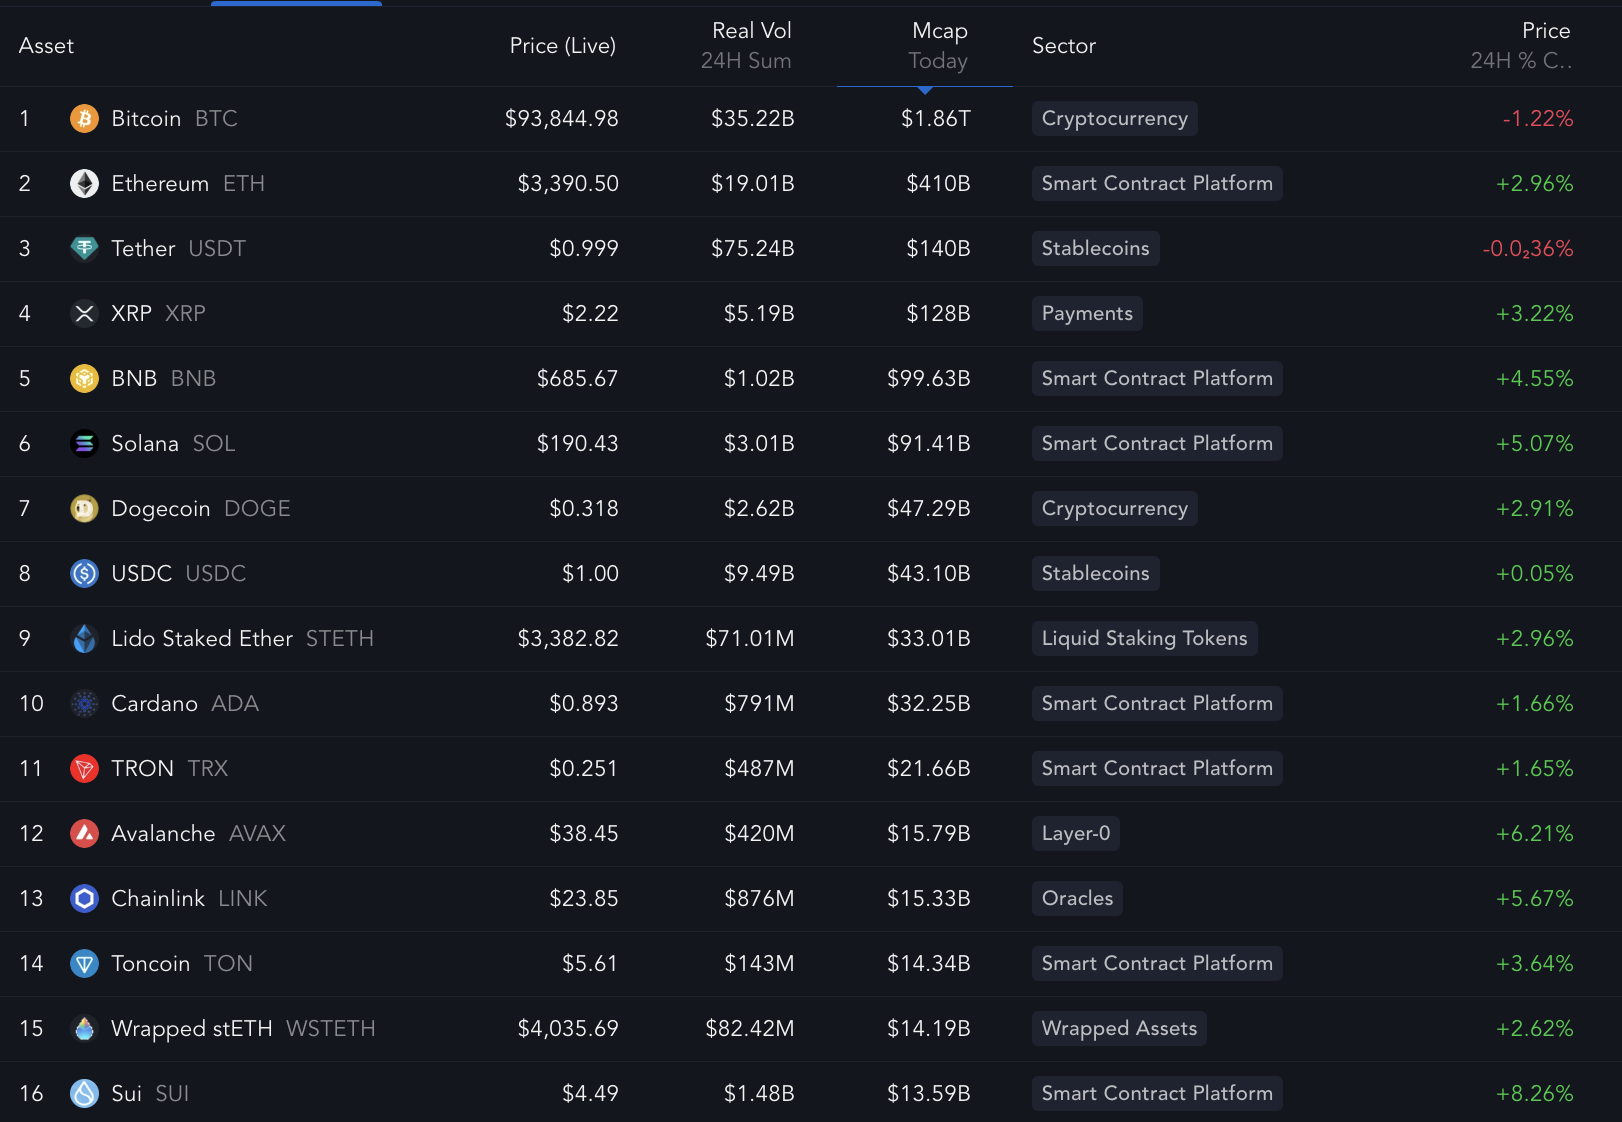Click the Ethereum diamond logo icon
Image resolution: width=1622 pixels, height=1122 pixels.
coord(84,184)
